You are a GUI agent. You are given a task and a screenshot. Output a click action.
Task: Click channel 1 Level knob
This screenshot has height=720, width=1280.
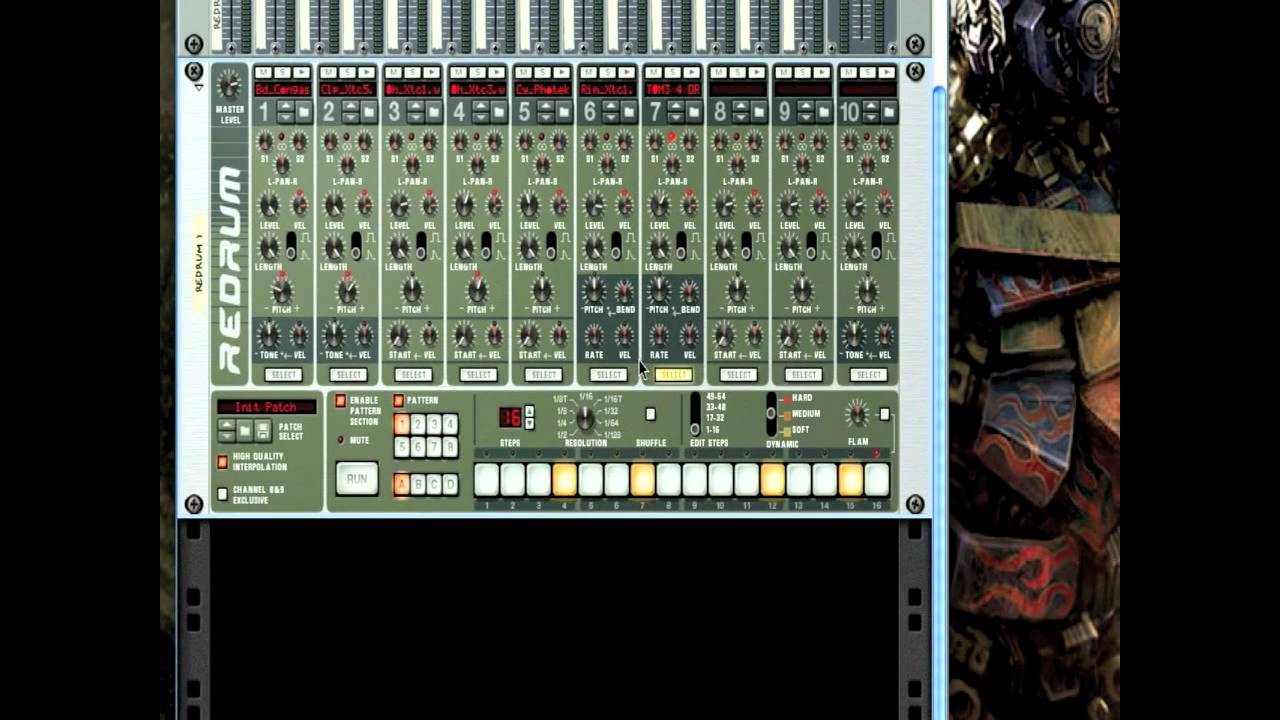[x=268, y=205]
